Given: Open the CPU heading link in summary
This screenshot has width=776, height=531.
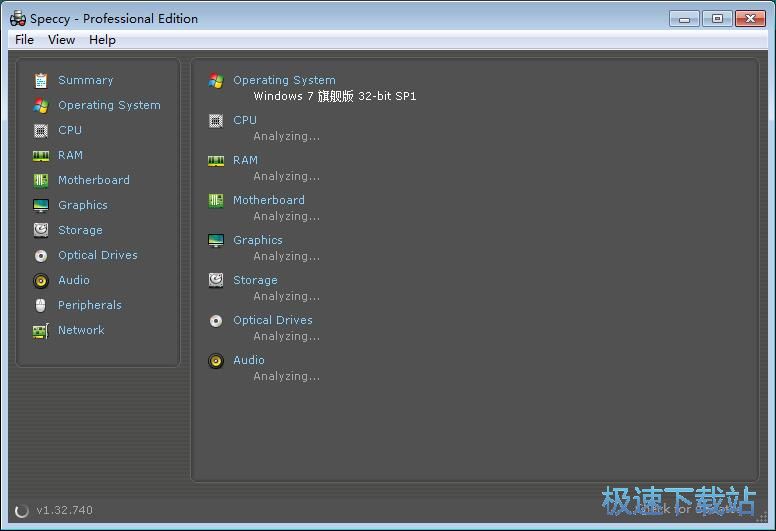Looking at the screenshot, I should (245, 120).
